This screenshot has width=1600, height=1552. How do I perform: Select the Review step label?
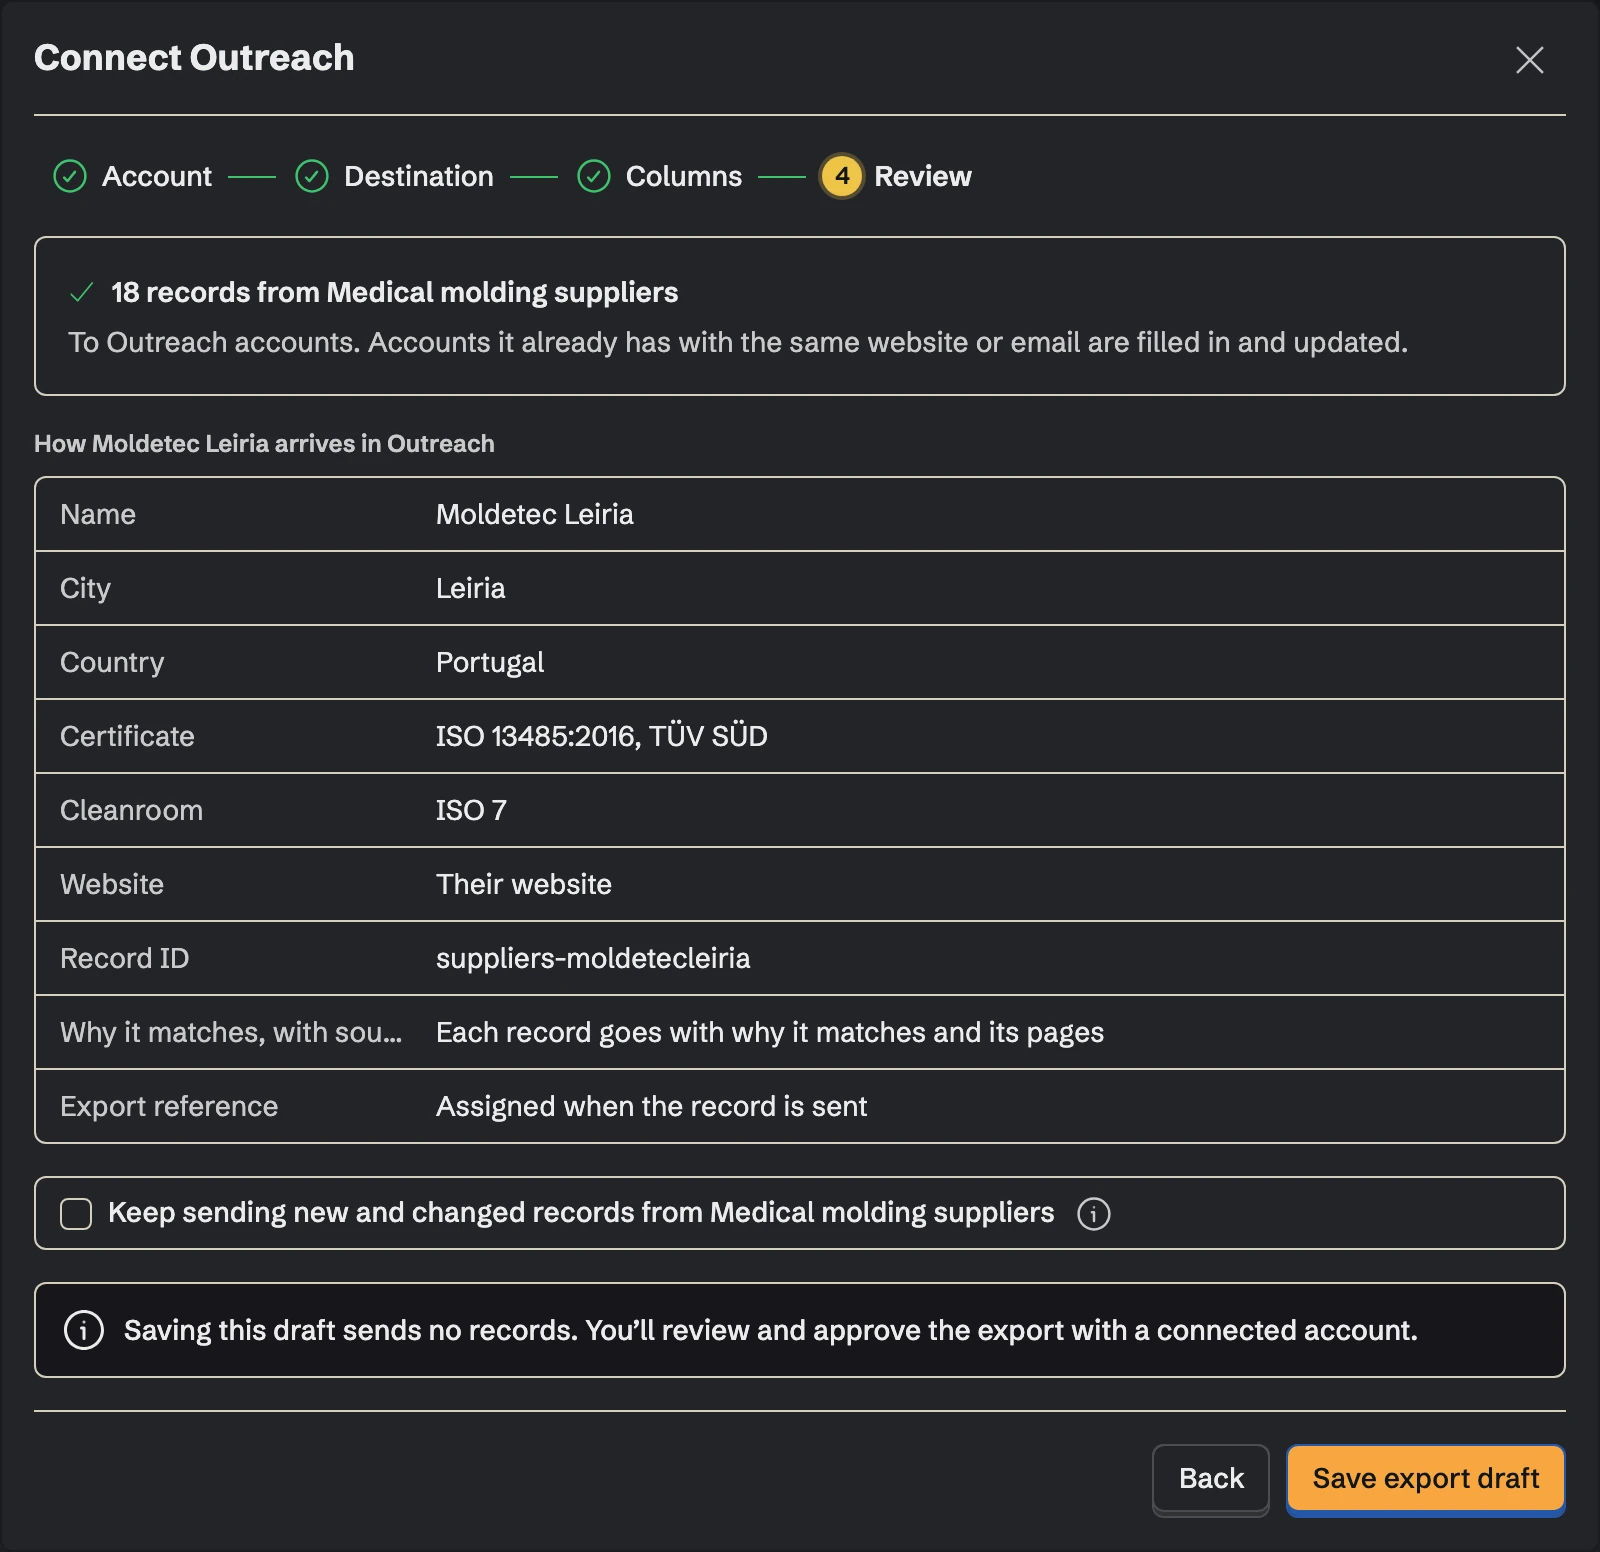pos(923,176)
